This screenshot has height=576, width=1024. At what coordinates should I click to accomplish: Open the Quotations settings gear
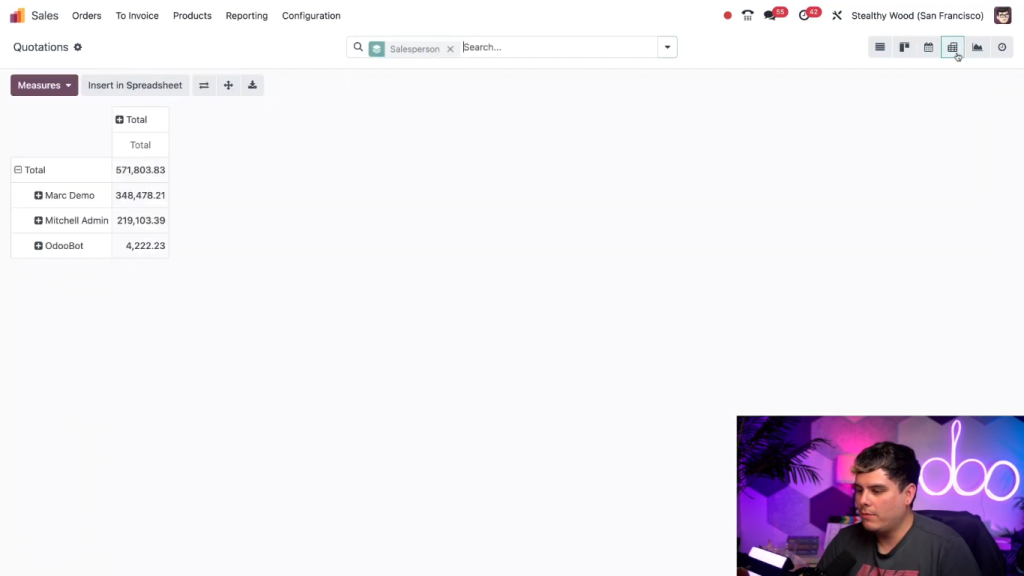click(78, 47)
